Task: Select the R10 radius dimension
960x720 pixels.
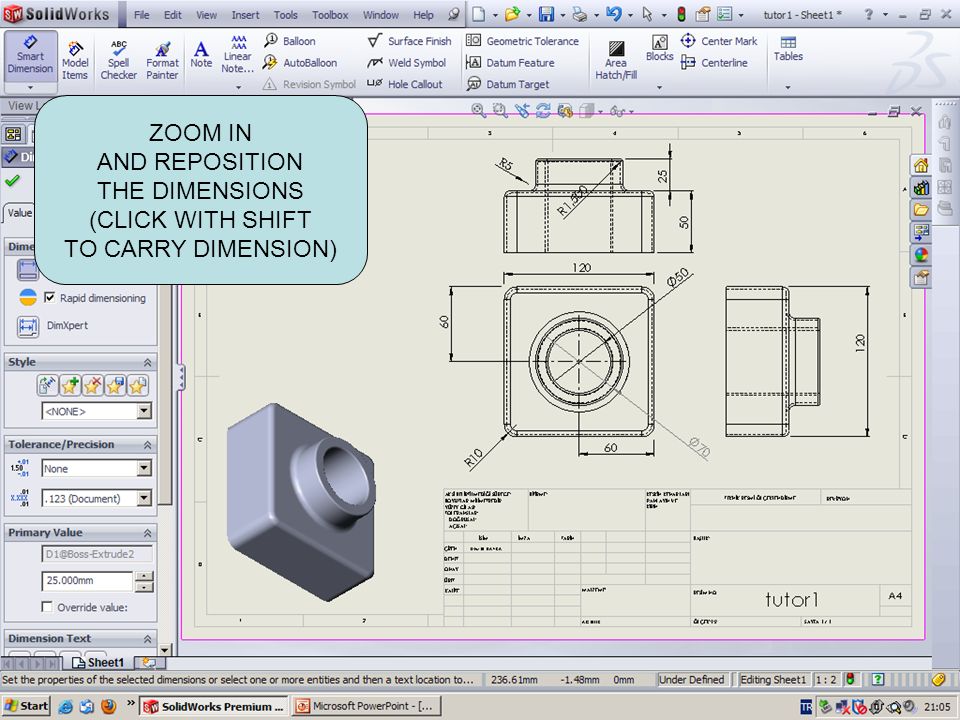Action: (473, 458)
